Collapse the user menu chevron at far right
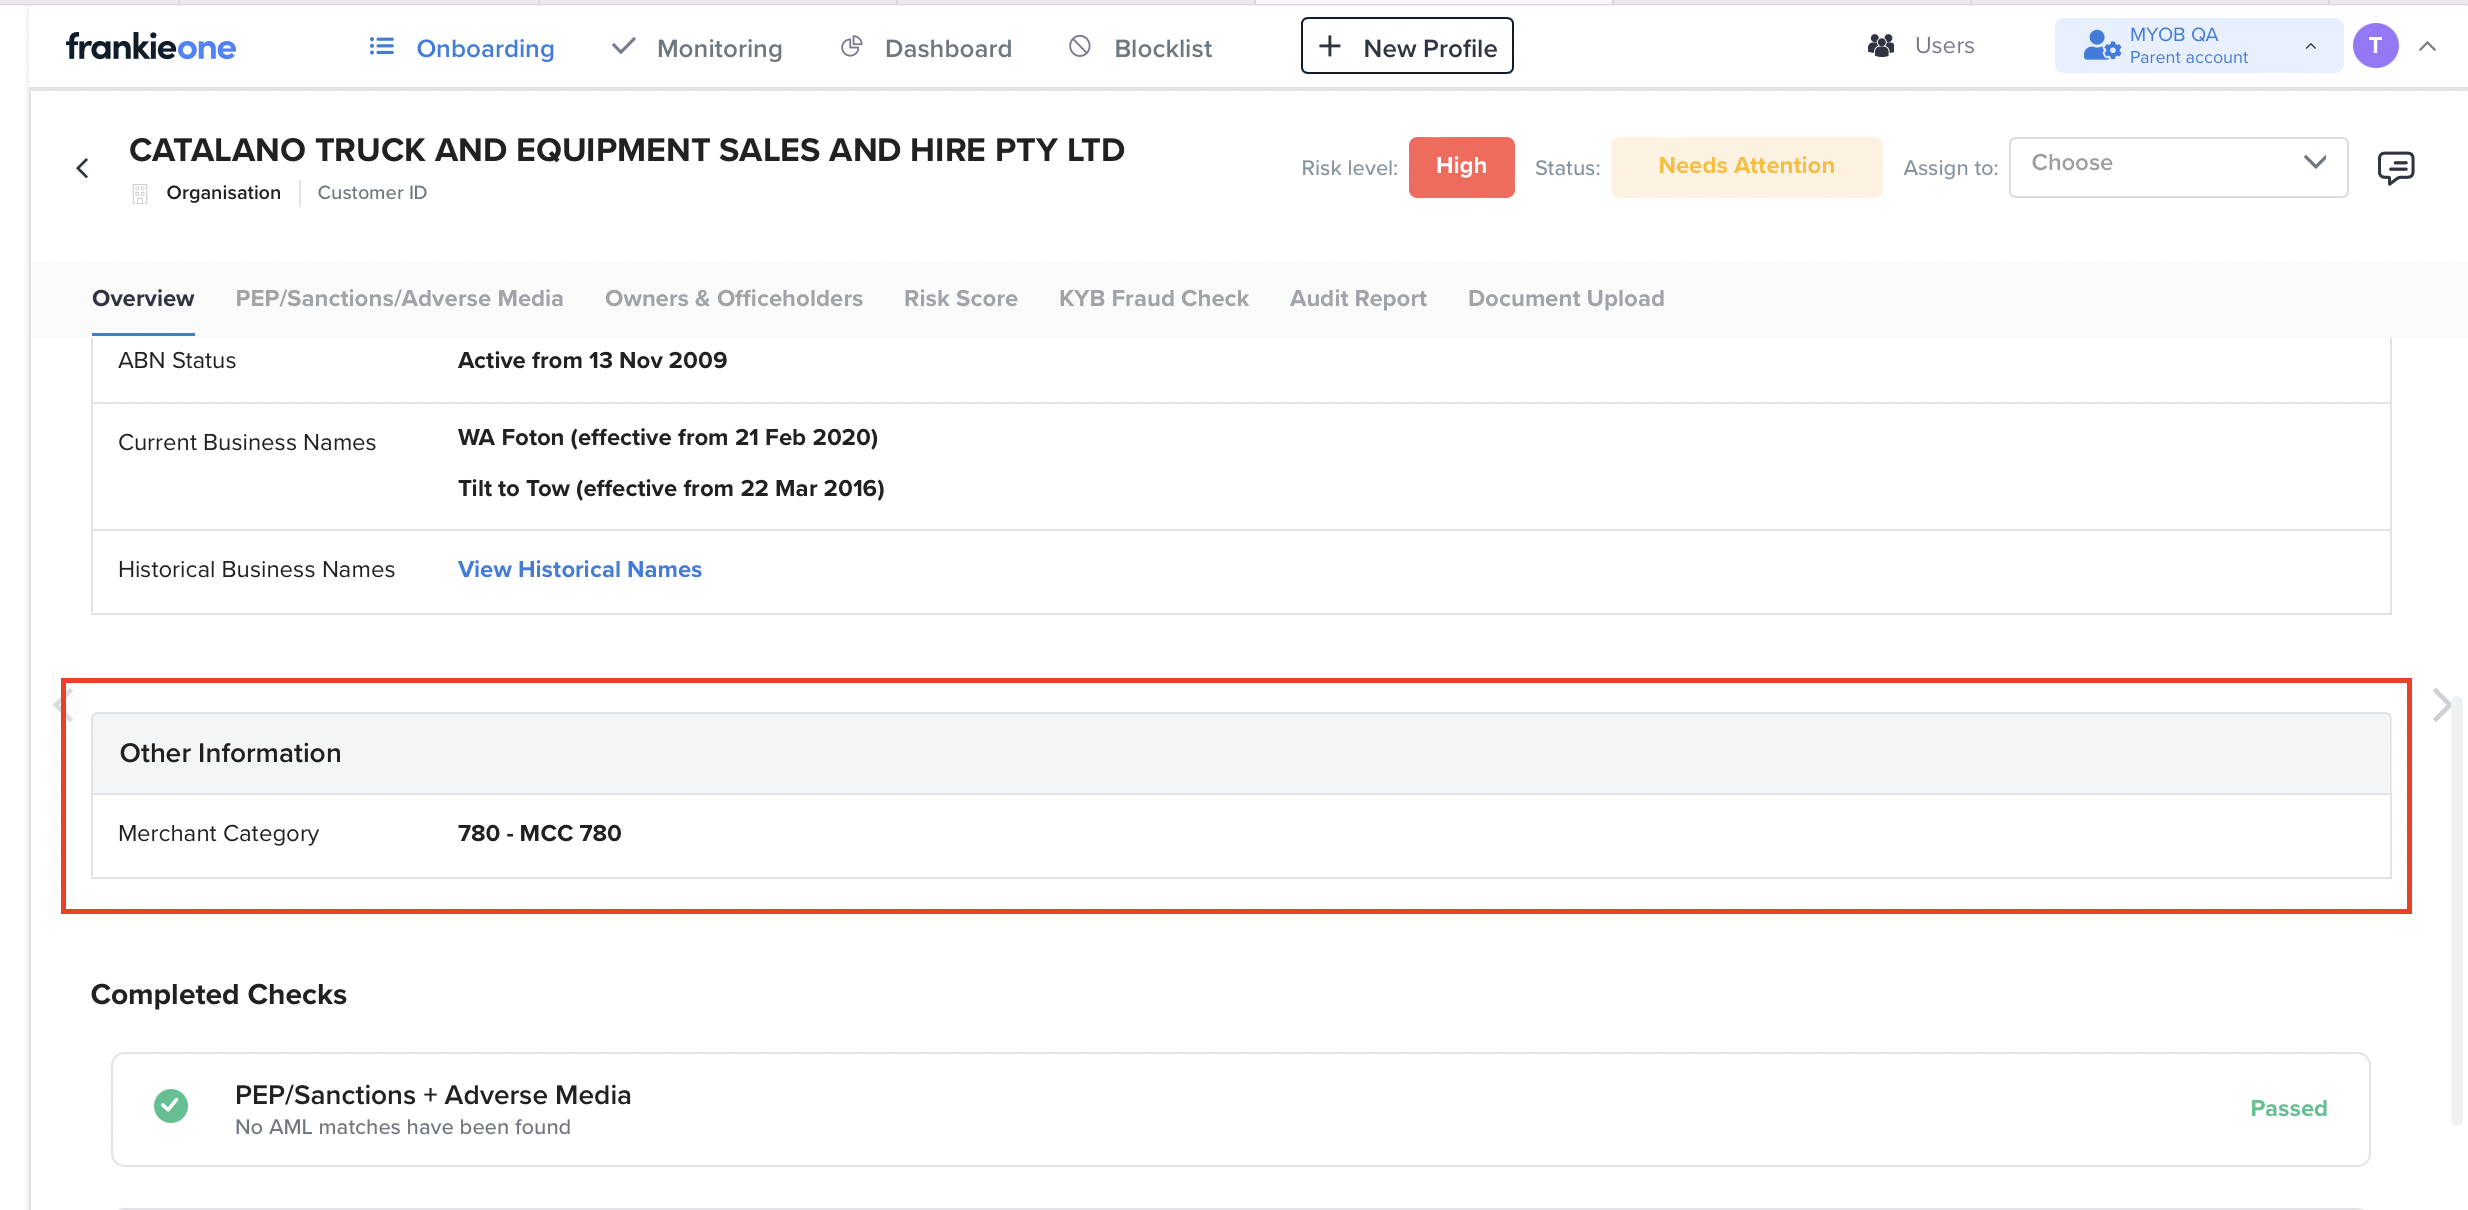Viewport: 2468px width, 1210px height. click(x=2427, y=46)
